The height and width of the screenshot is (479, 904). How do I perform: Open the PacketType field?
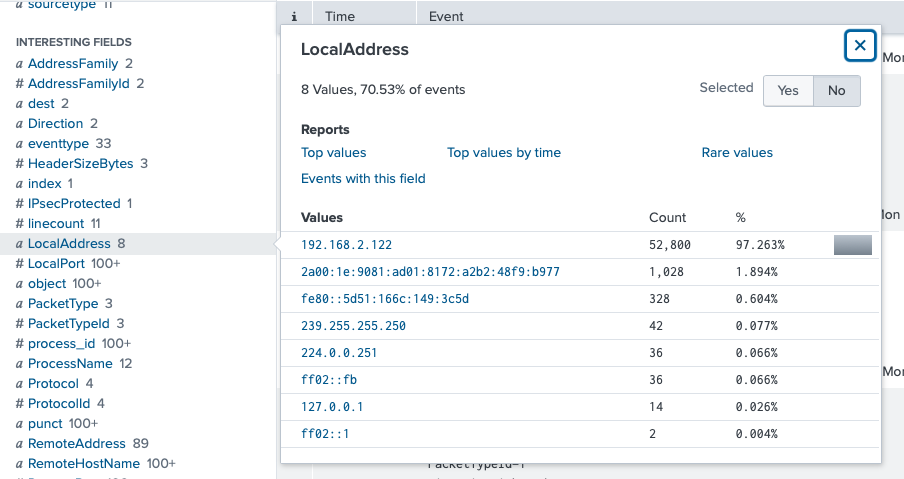point(63,303)
